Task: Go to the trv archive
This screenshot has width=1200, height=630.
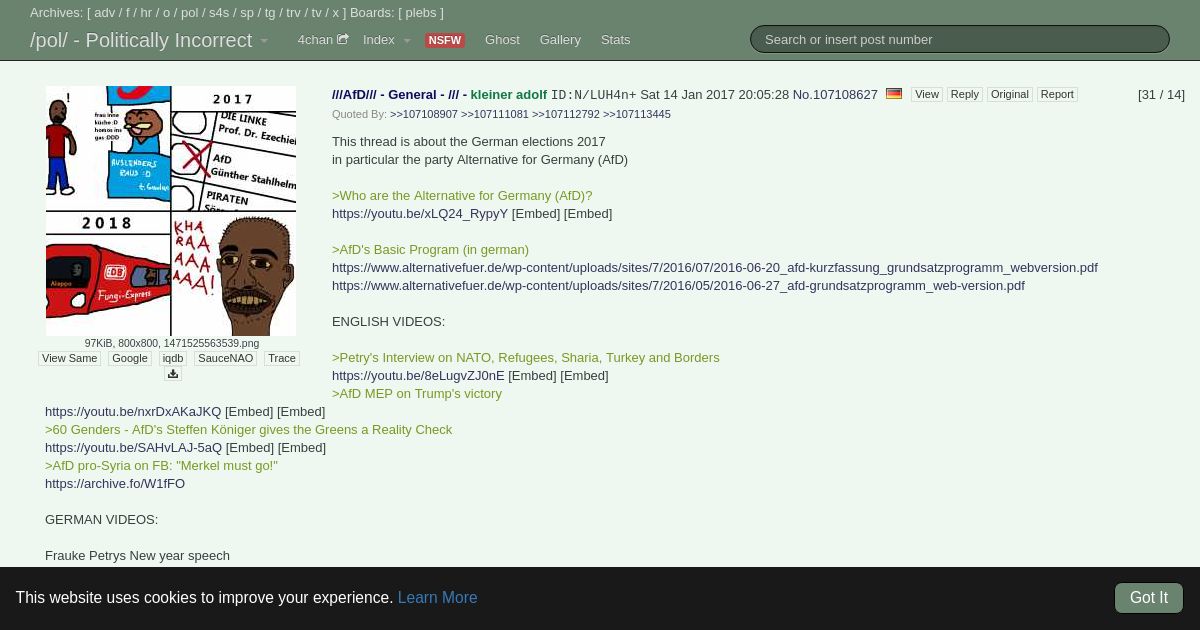Action: pyautogui.click(x=293, y=13)
